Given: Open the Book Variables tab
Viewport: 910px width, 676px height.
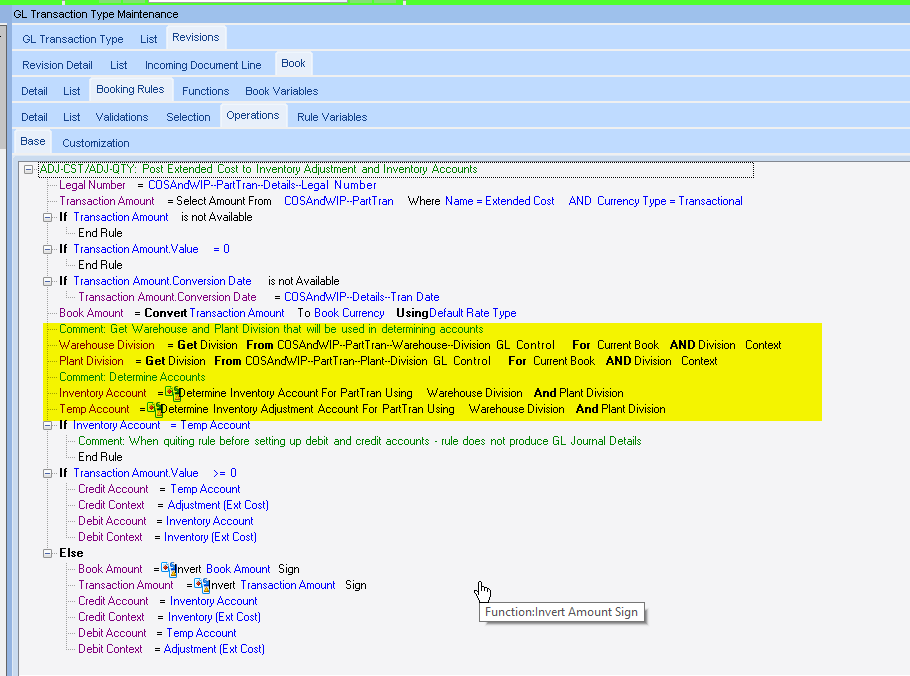Looking at the screenshot, I should [281, 91].
